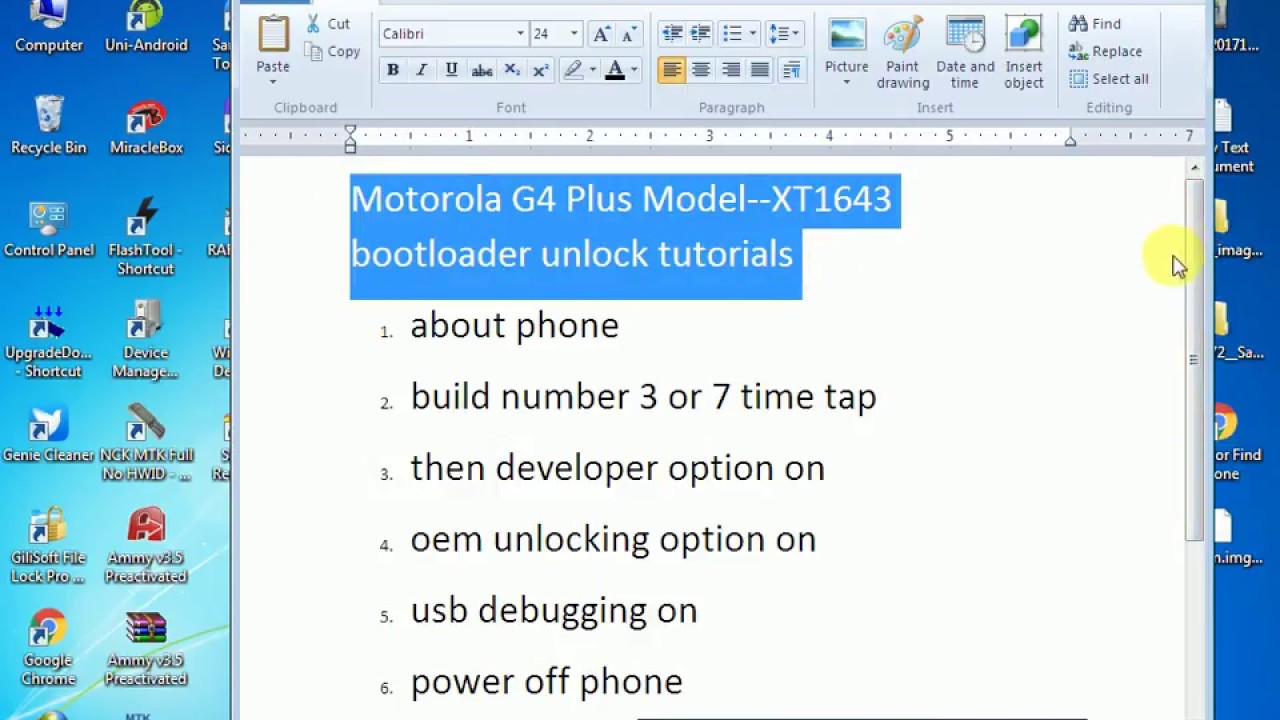Align text left
This screenshot has width=1280, height=720.
(x=672, y=70)
